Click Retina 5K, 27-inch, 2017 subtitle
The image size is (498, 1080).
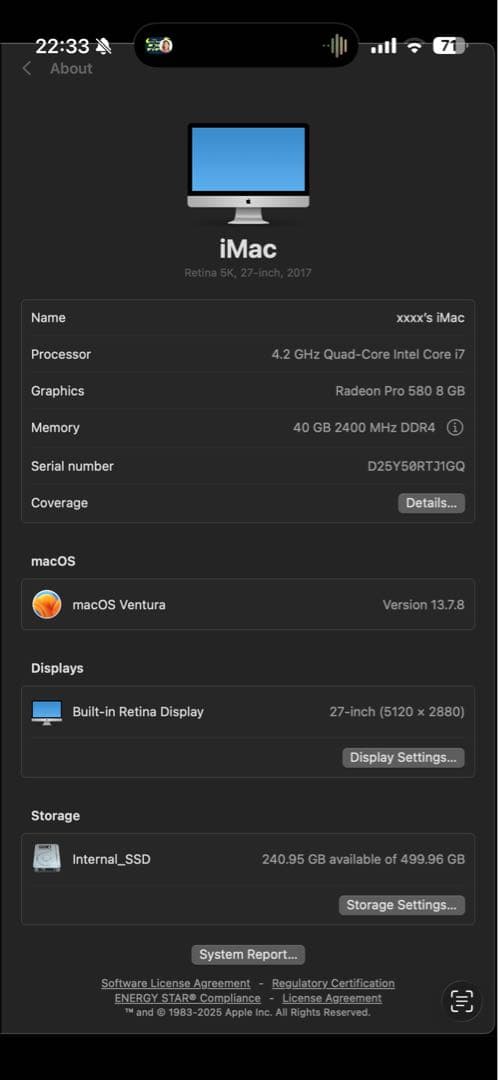[x=248, y=273]
